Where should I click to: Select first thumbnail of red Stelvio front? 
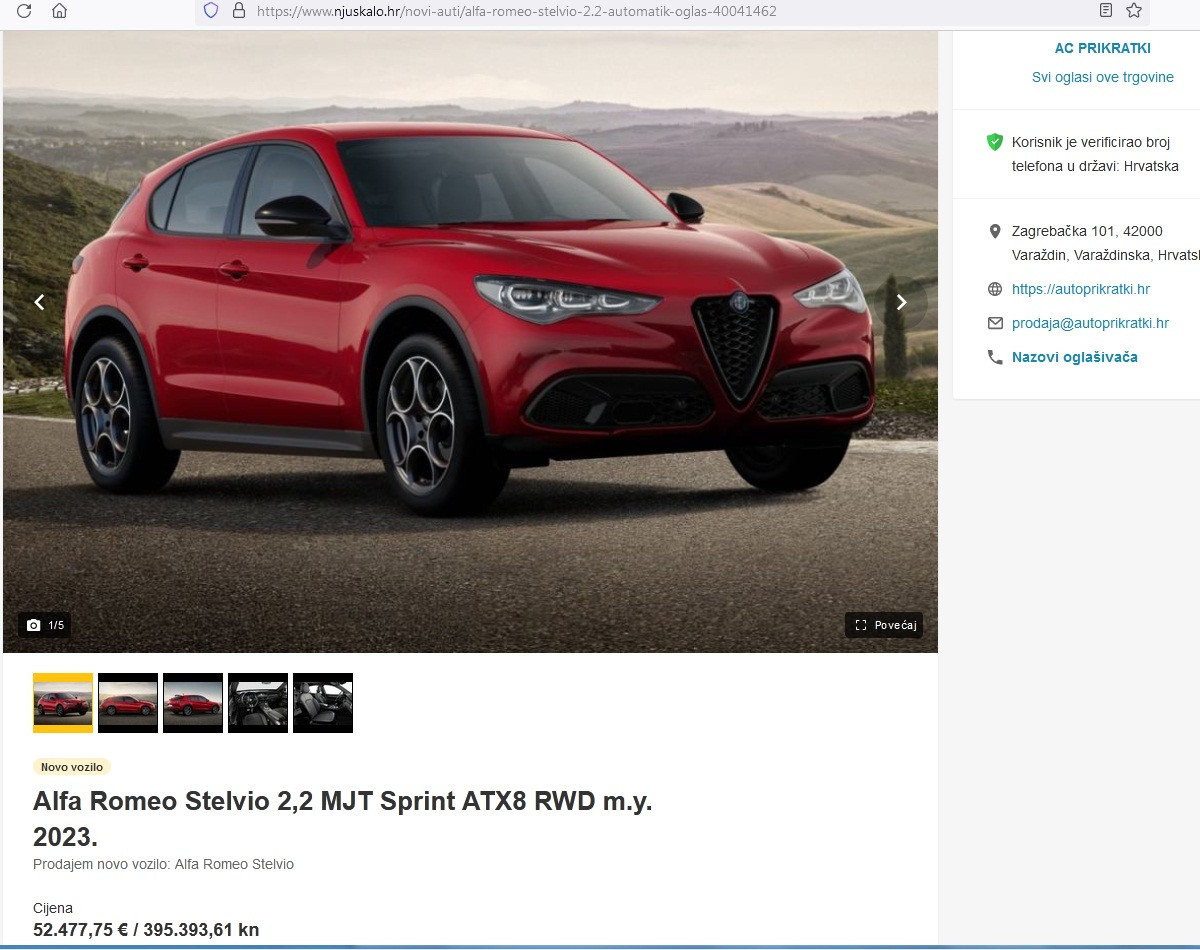point(63,703)
